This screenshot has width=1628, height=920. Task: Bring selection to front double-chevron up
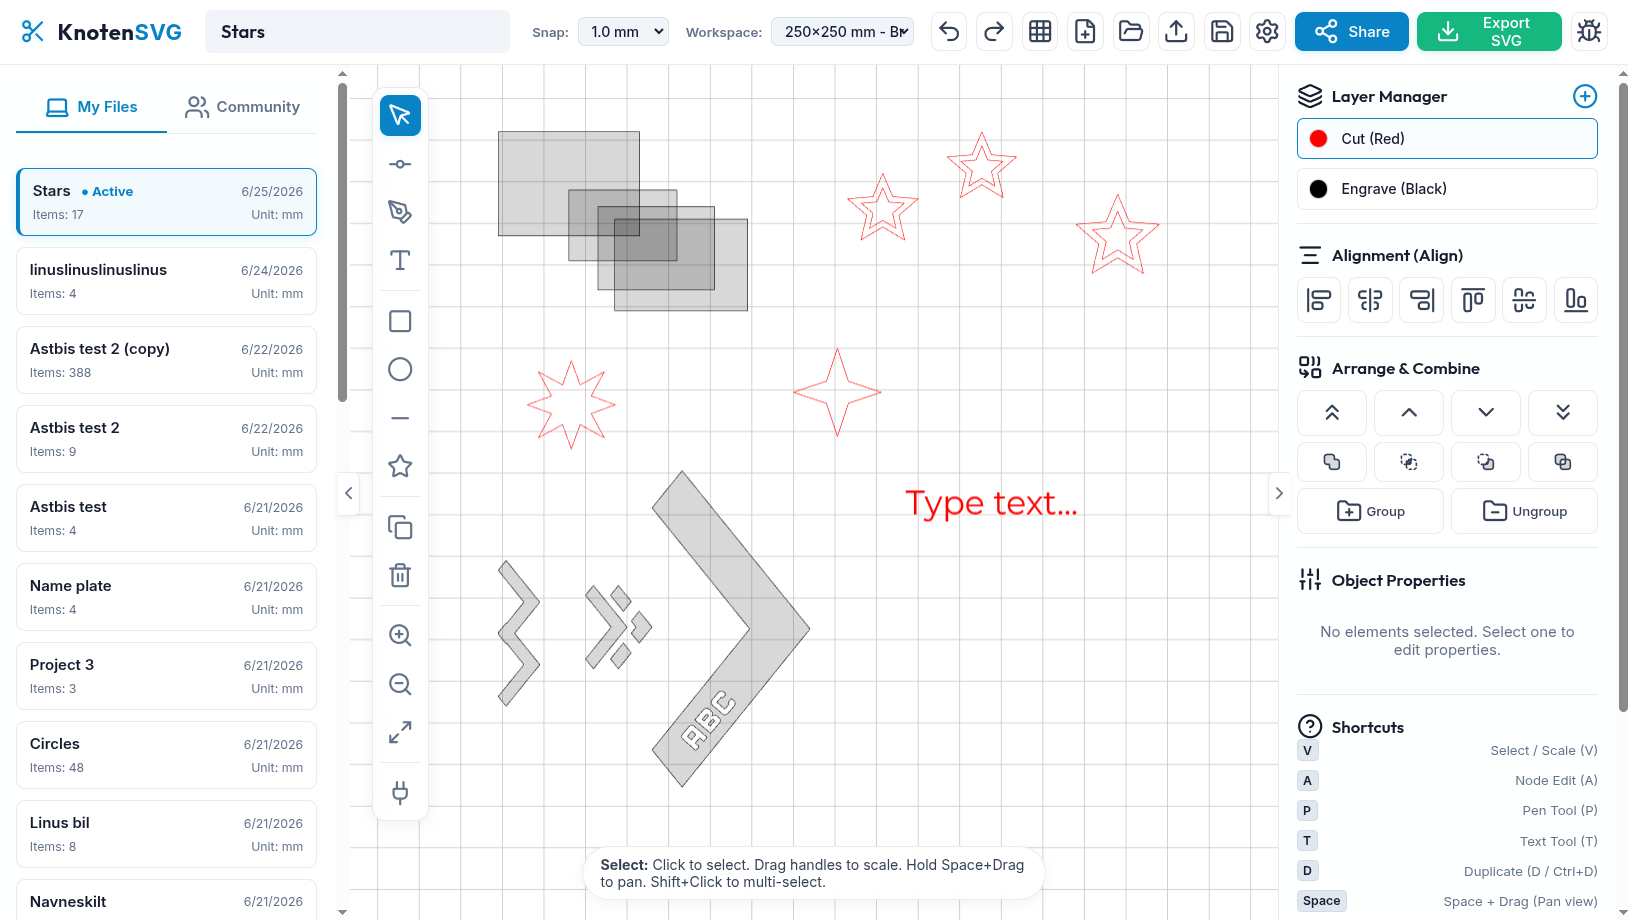click(x=1332, y=413)
